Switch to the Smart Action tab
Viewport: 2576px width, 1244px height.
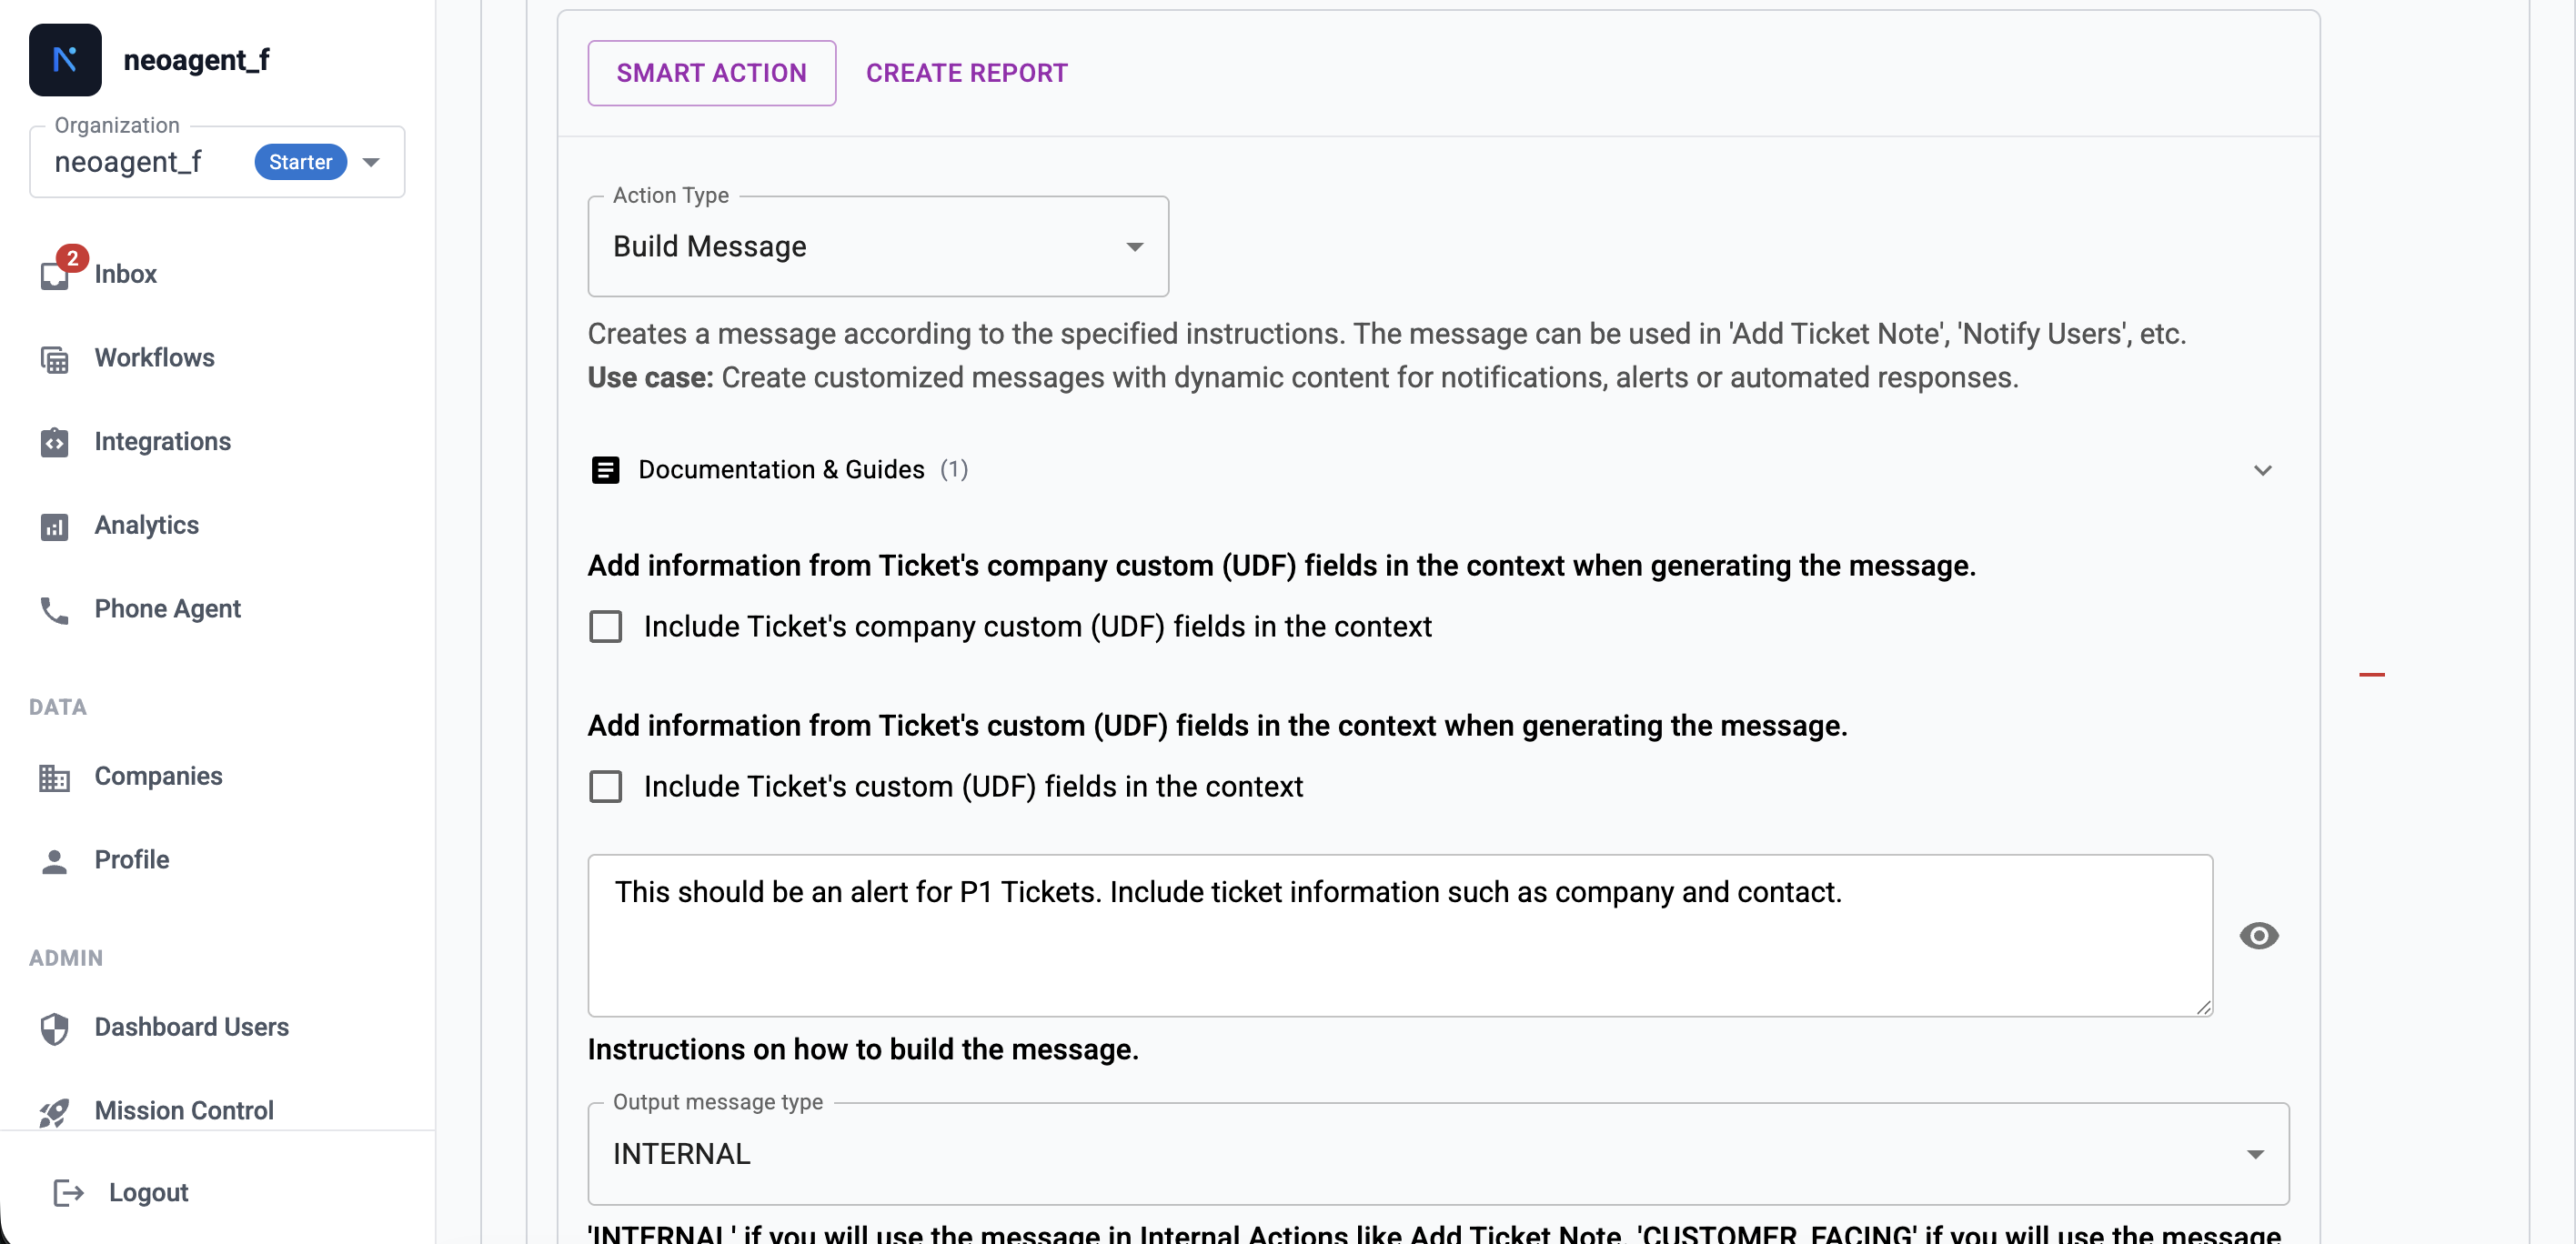pos(711,72)
